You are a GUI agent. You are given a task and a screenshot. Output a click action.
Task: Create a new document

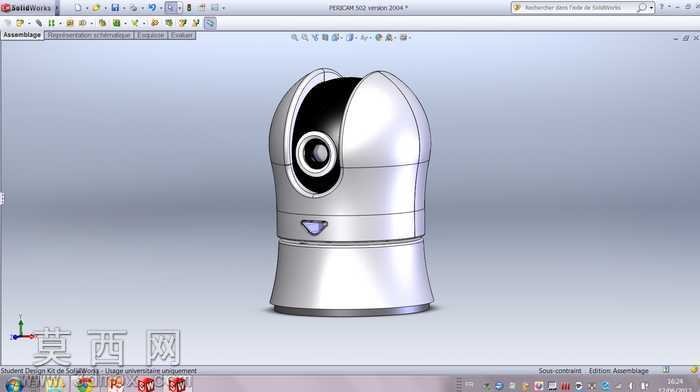(78, 8)
